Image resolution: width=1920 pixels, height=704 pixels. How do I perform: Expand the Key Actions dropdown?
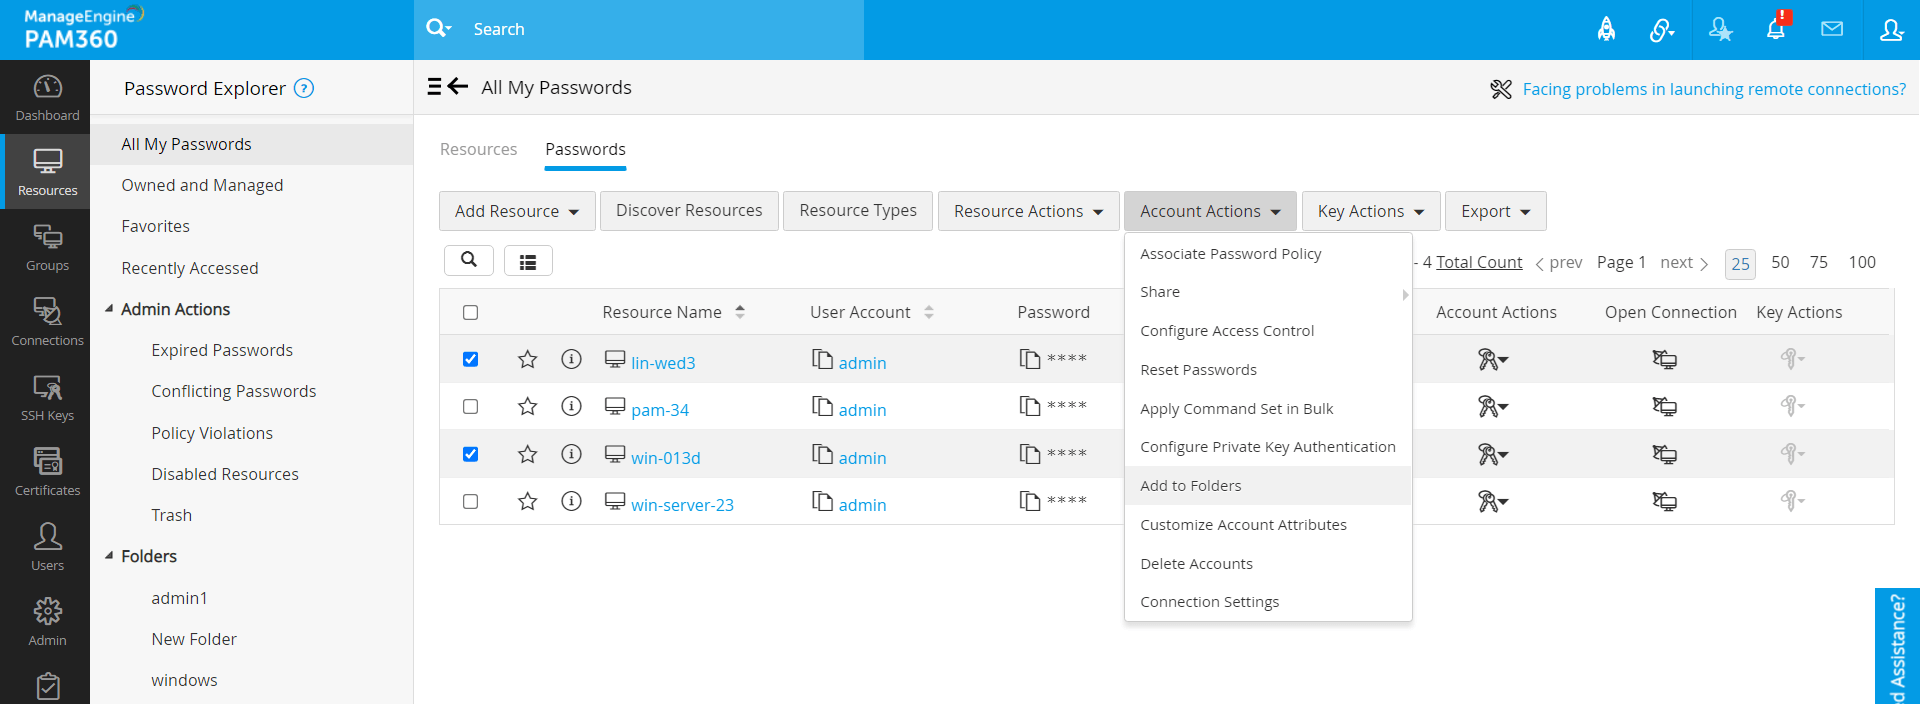click(1370, 211)
